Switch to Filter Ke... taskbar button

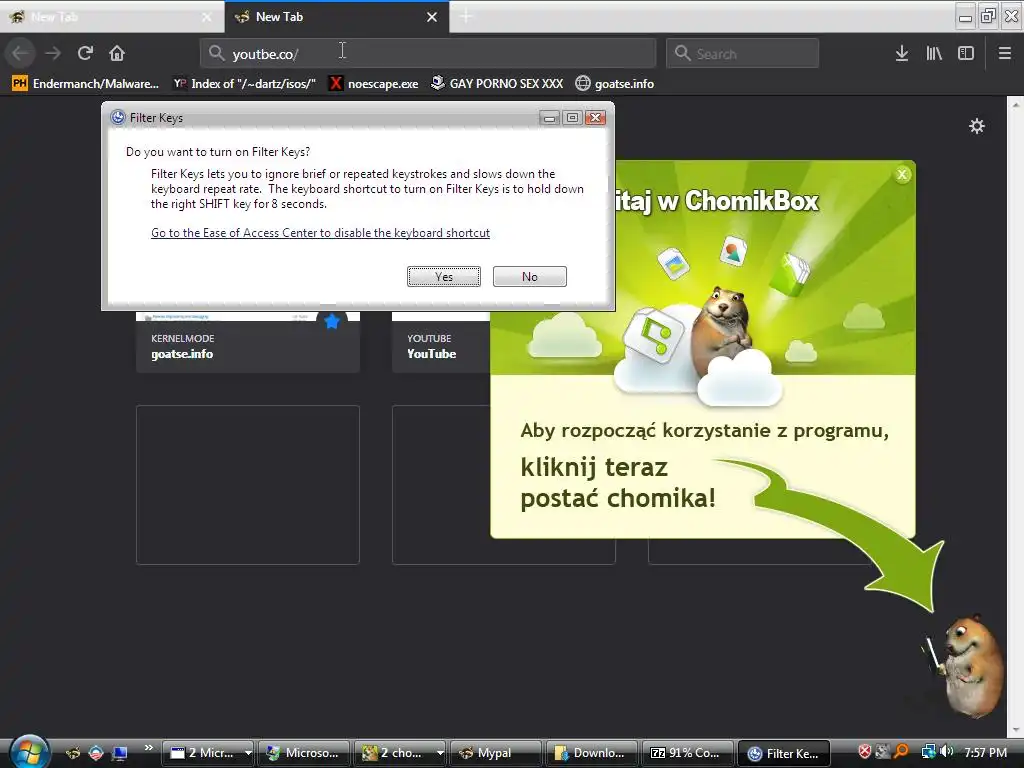tap(784, 753)
